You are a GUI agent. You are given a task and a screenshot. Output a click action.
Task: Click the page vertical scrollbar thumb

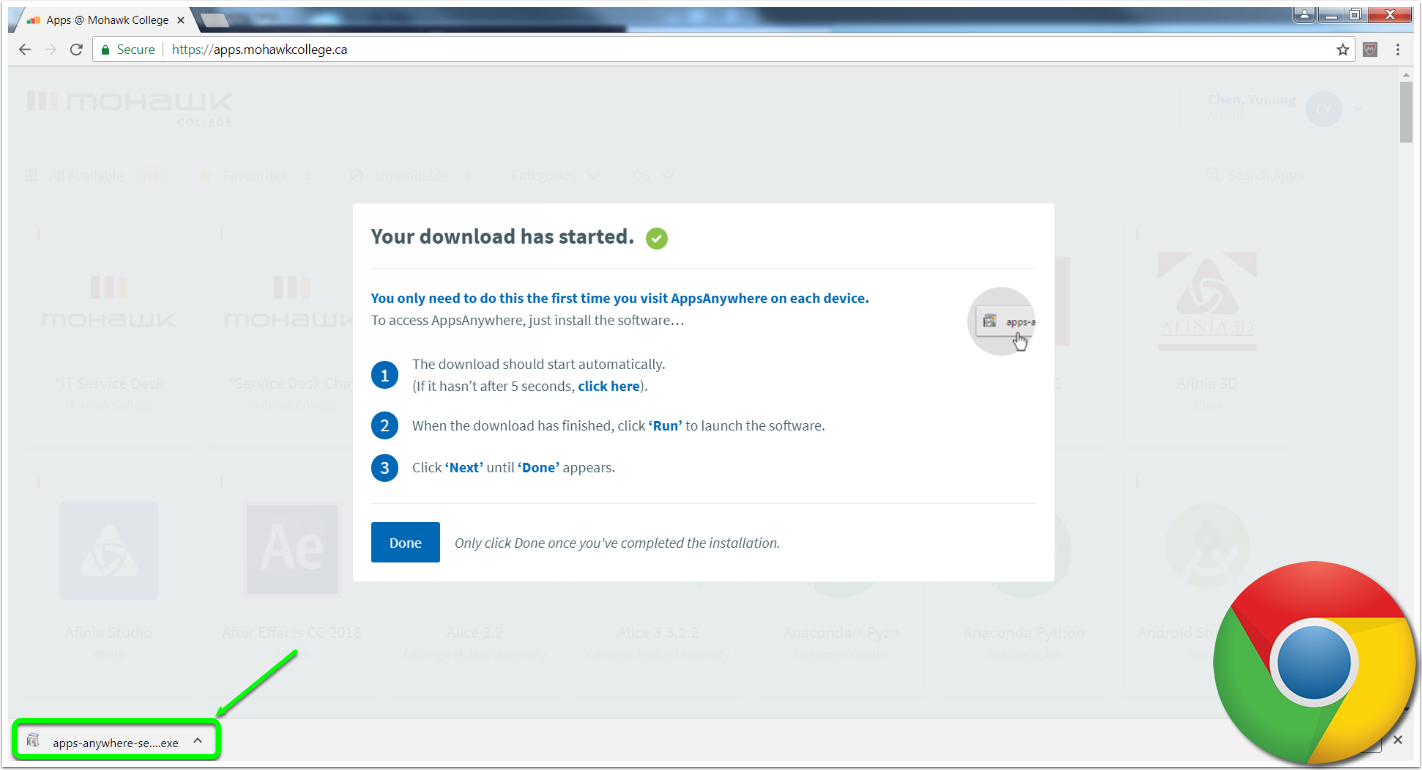point(1406,110)
